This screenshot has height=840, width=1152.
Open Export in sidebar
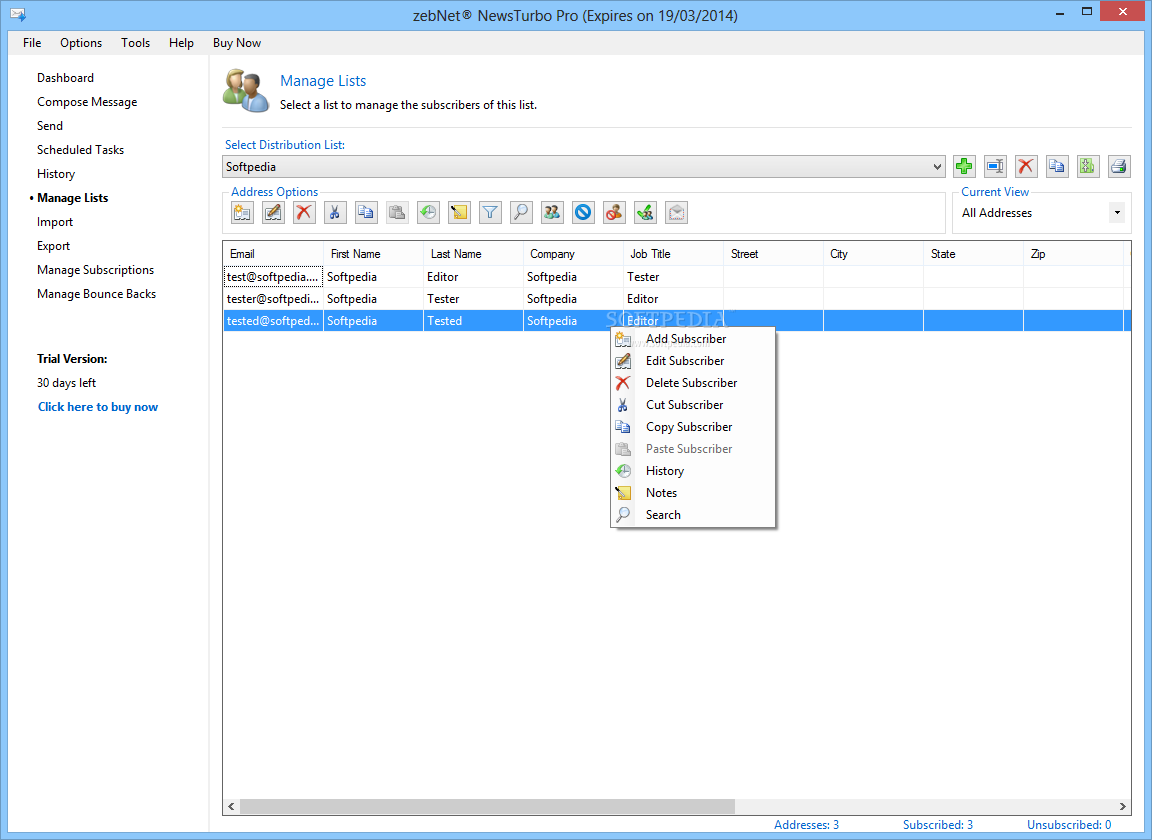pos(54,246)
